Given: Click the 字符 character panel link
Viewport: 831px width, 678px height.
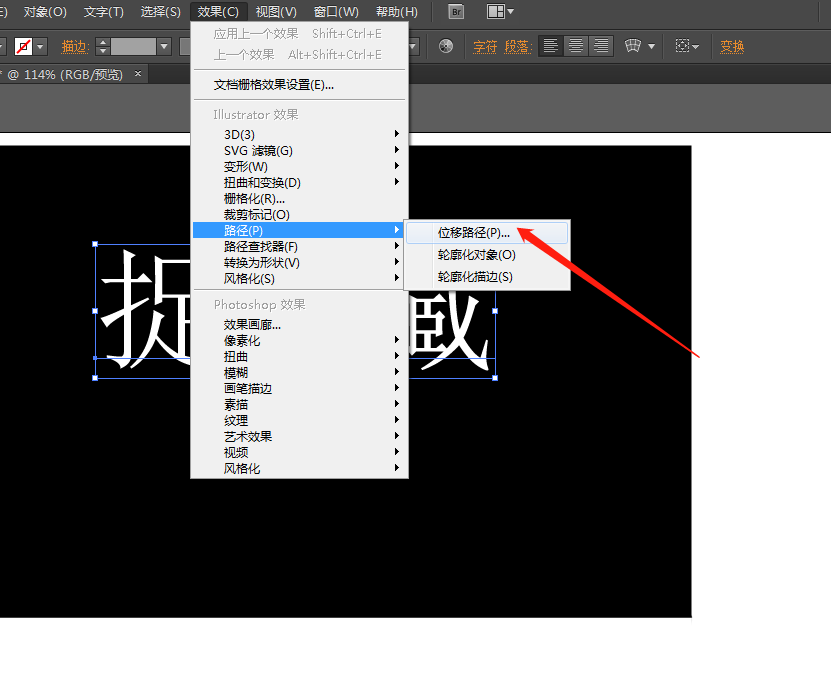Looking at the screenshot, I should [x=485, y=46].
